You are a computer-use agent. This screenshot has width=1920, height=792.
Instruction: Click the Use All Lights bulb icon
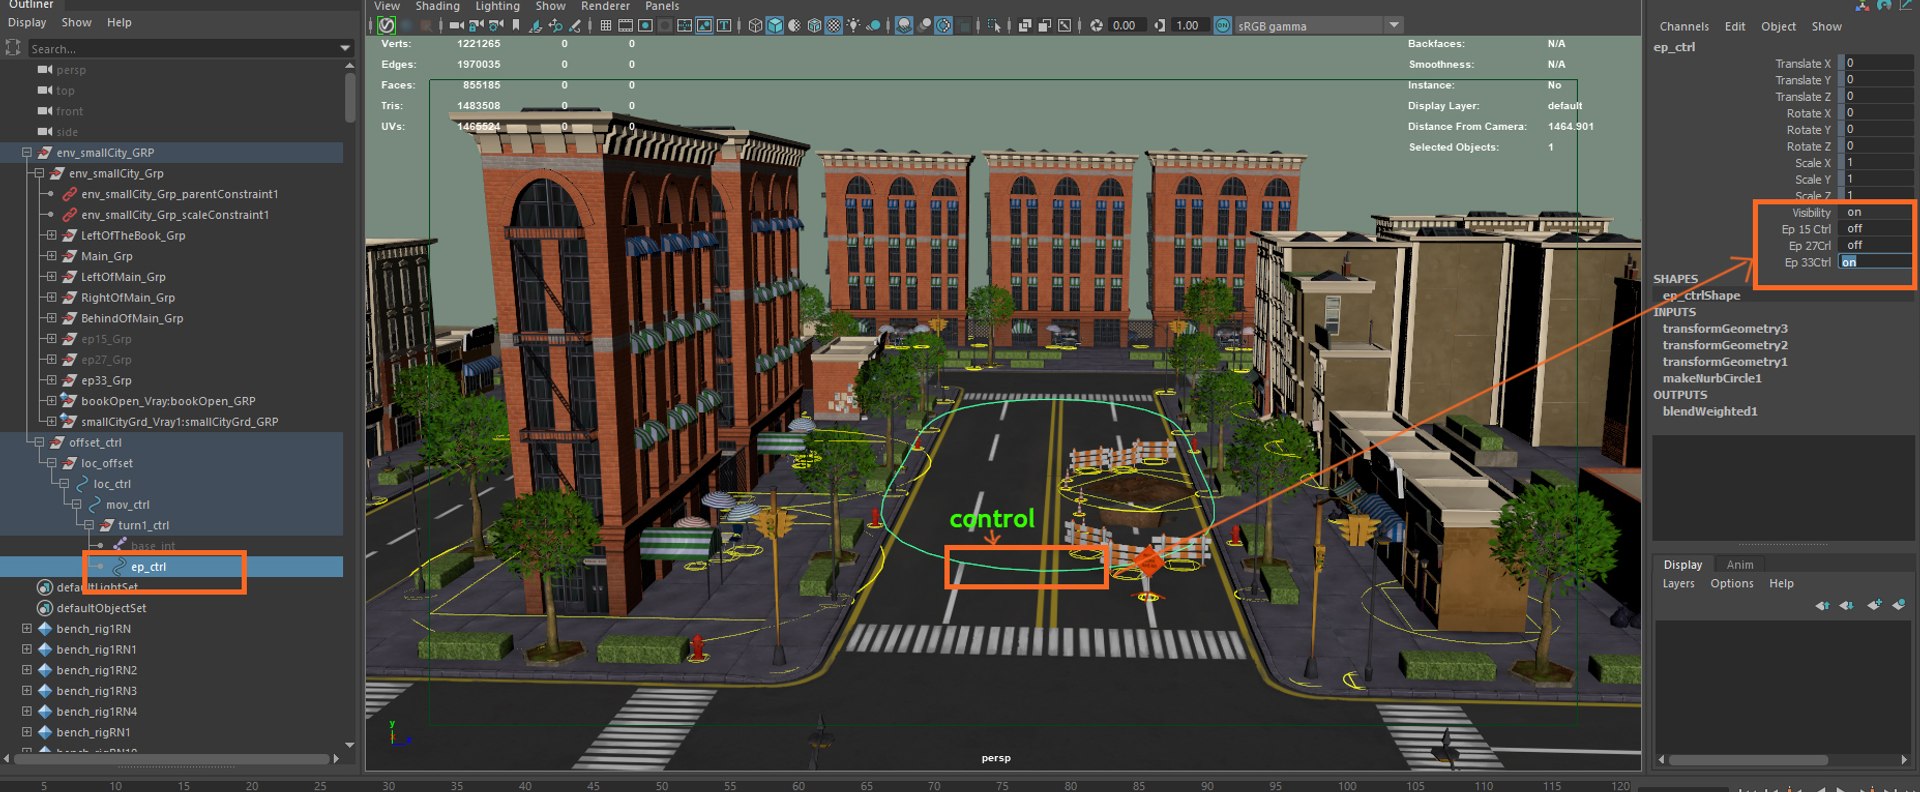click(853, 26)
